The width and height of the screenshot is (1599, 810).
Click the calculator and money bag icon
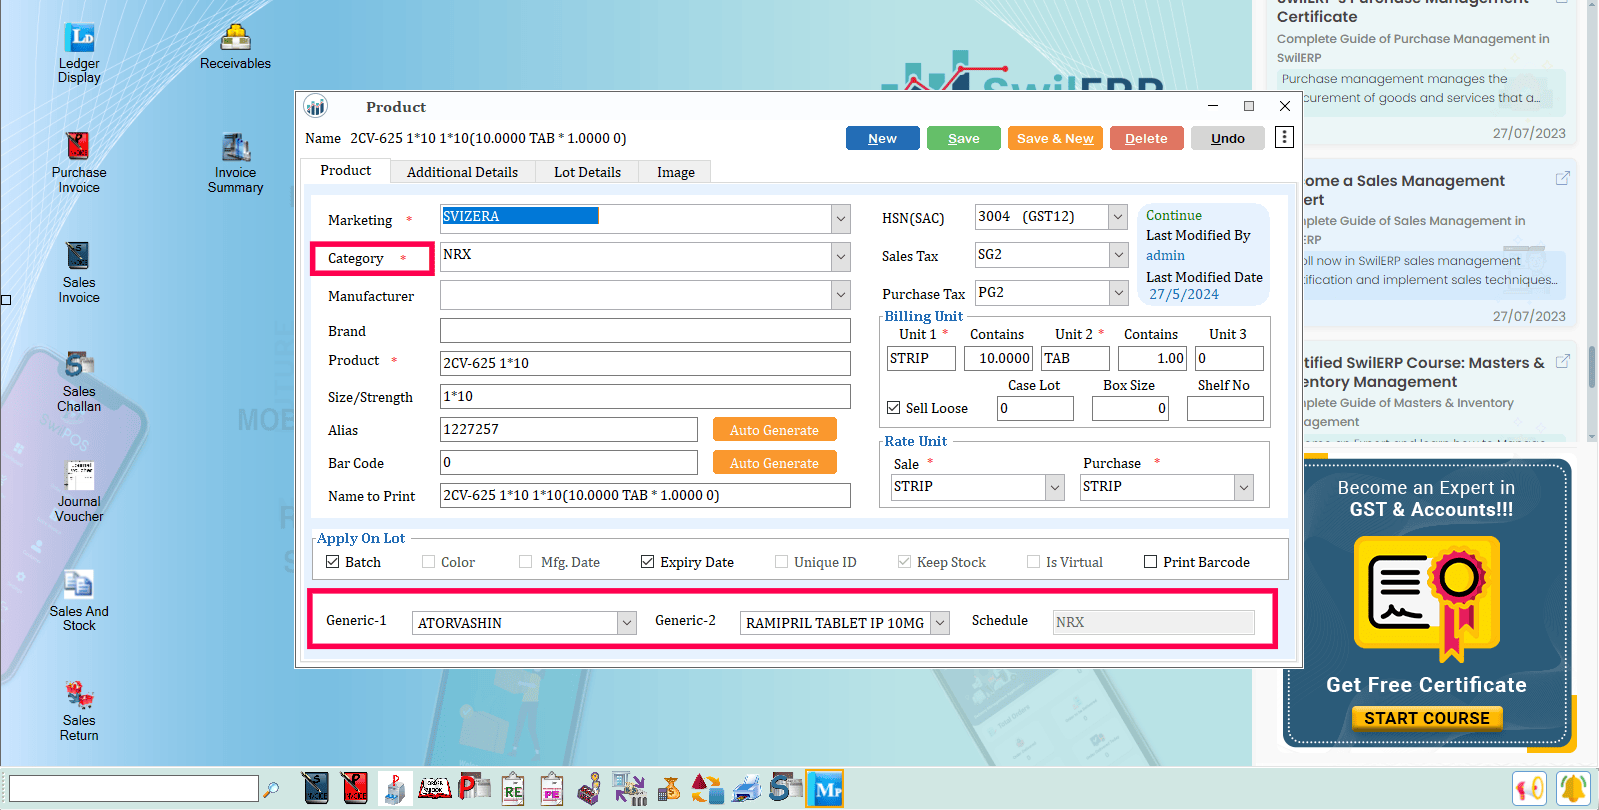pos(668,788)
